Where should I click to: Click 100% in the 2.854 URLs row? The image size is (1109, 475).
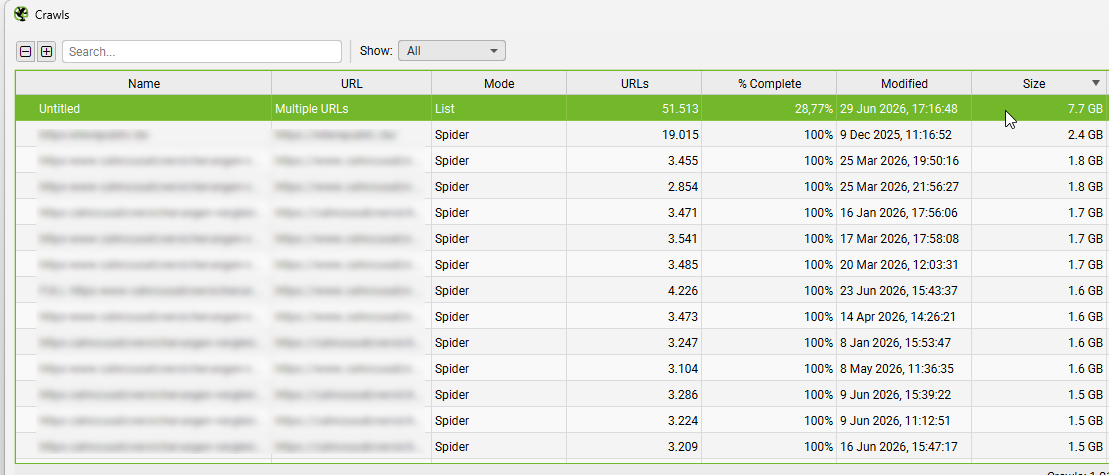pyautogui.click(x=818, y=187)
